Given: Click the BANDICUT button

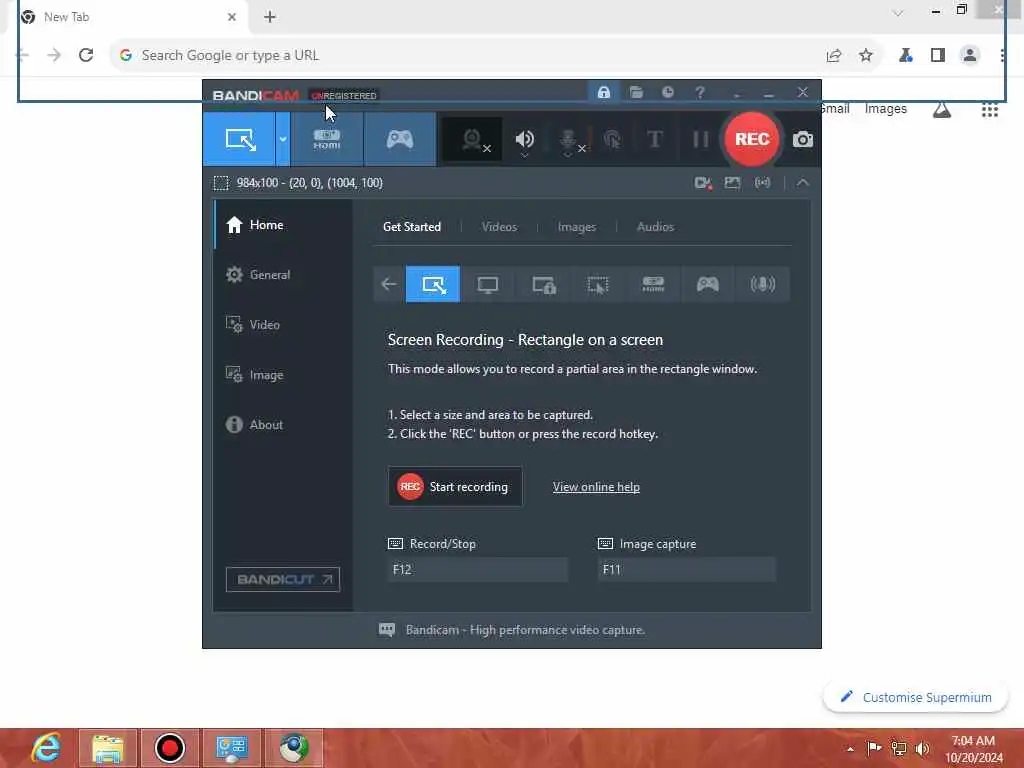Looking at the screenshot, I should point(283,579).
